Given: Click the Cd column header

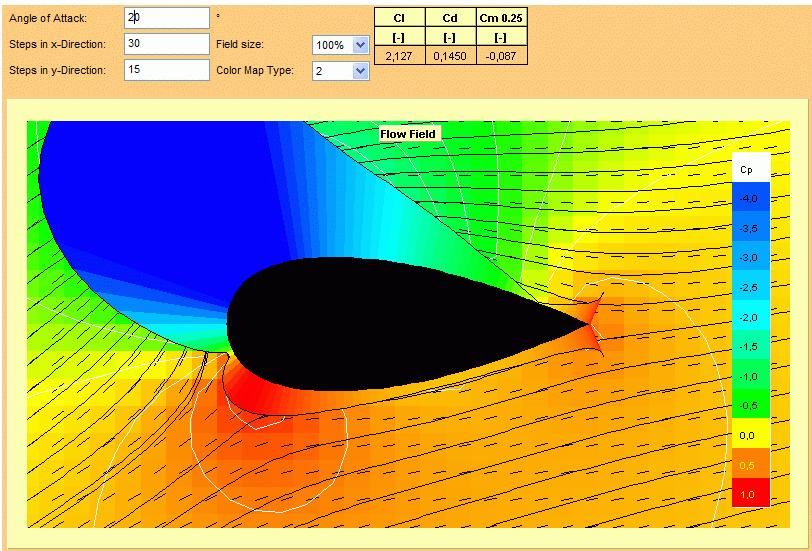Looking at the screenshot, I should pos(449,17).
